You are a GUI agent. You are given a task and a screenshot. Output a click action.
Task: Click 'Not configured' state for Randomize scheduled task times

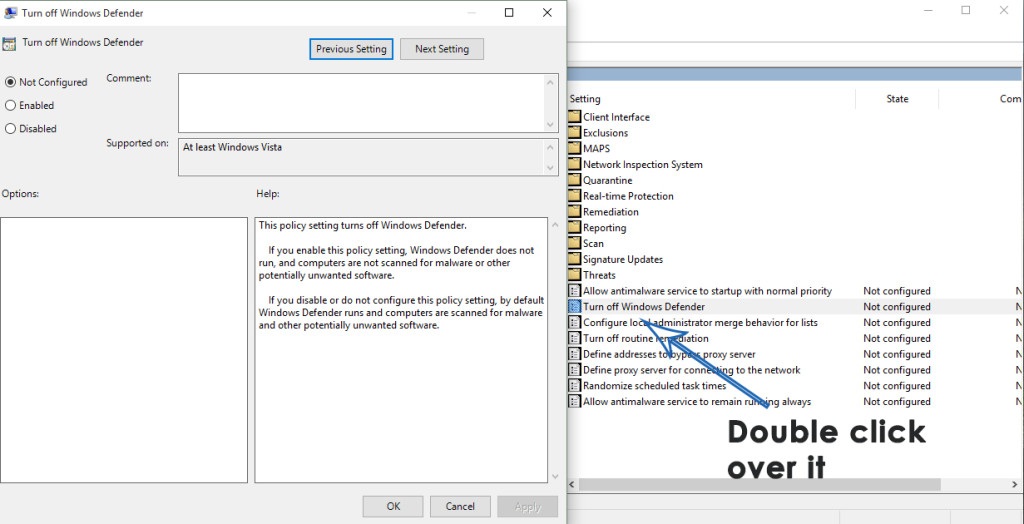[x=897, y=385]
